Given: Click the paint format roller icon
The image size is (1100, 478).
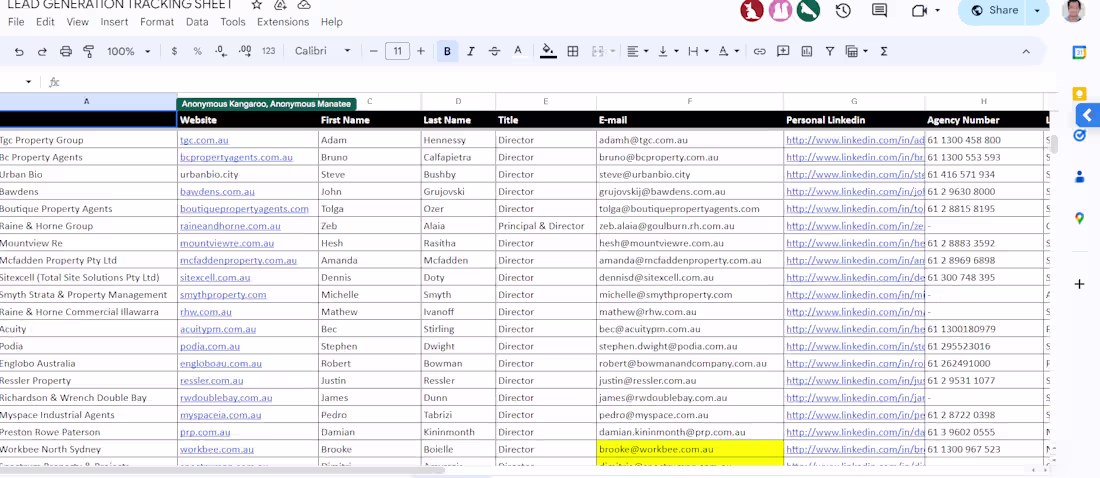Looking at the screenshot, I should pos(88,51).
